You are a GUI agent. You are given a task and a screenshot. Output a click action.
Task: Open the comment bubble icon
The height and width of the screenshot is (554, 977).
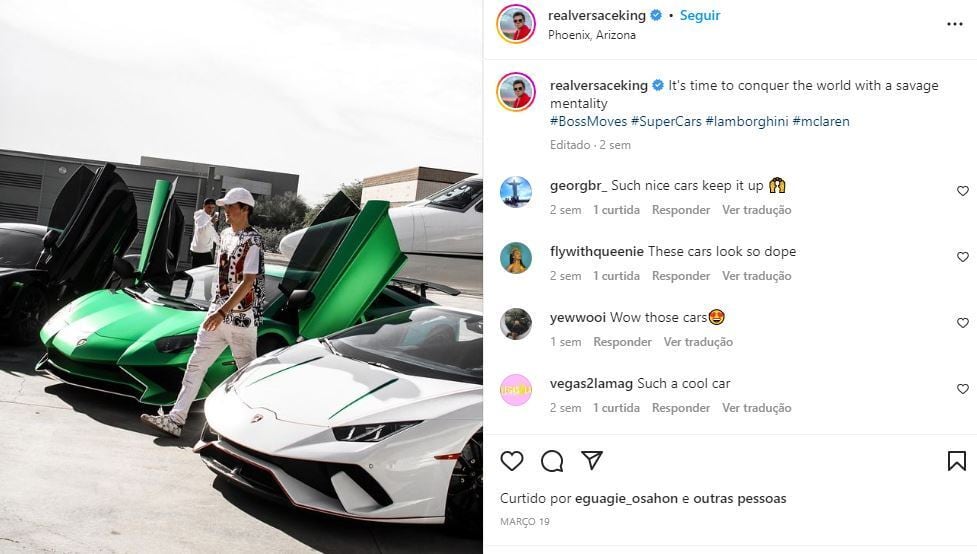552,460
